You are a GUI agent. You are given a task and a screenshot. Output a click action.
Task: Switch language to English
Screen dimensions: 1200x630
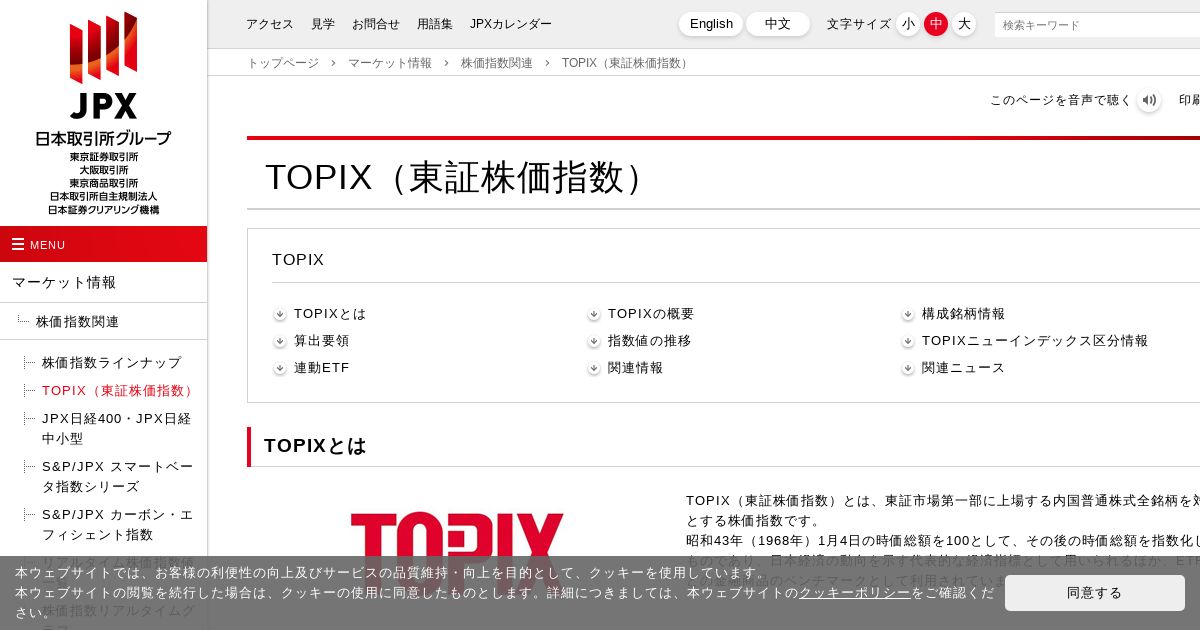[711, 24]
